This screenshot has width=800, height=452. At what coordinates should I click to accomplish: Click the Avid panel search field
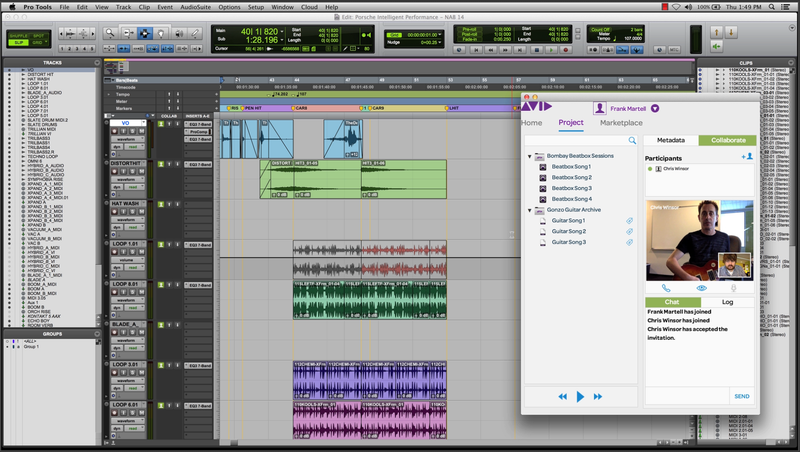click(577, 140)
